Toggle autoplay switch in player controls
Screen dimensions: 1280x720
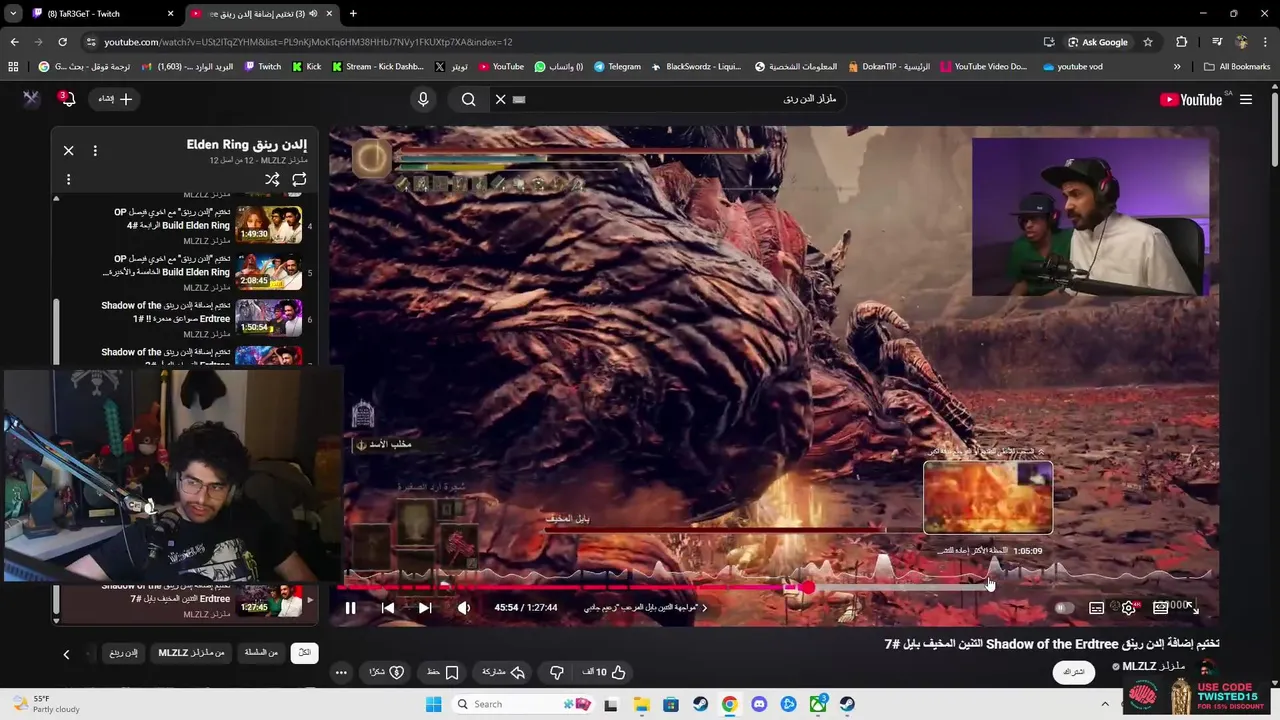(x=1064, y=608)
